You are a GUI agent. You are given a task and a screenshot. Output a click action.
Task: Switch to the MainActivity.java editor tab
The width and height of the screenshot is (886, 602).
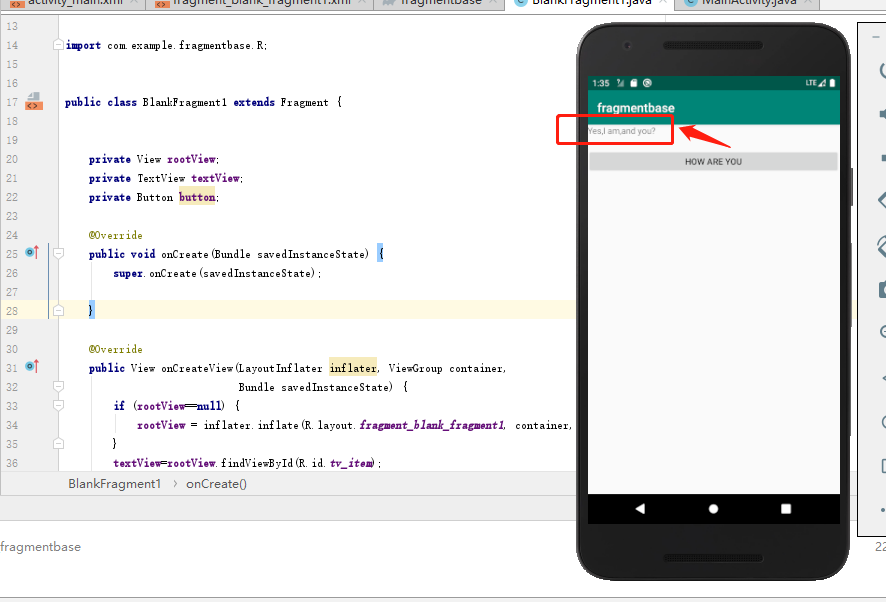coord(749,3)
